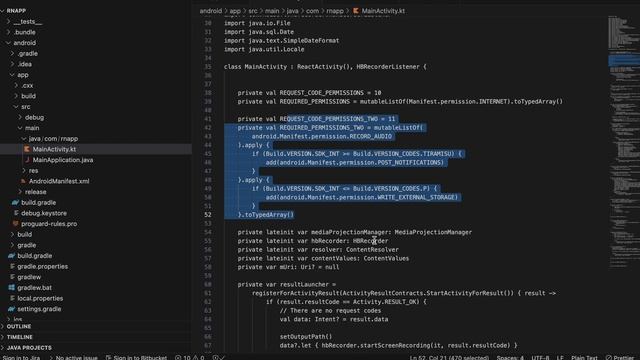Click lateinit var hbRecorder declaration line
This screenshot has height=360, width=640.
tap(313, 241)
